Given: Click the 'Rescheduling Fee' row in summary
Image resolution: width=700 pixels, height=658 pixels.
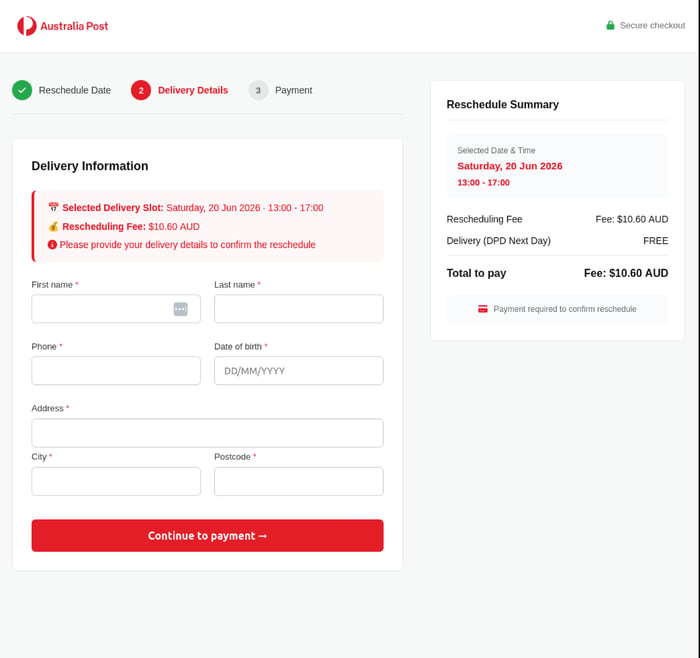Looking at the screenshot, I should coord(557,219).
